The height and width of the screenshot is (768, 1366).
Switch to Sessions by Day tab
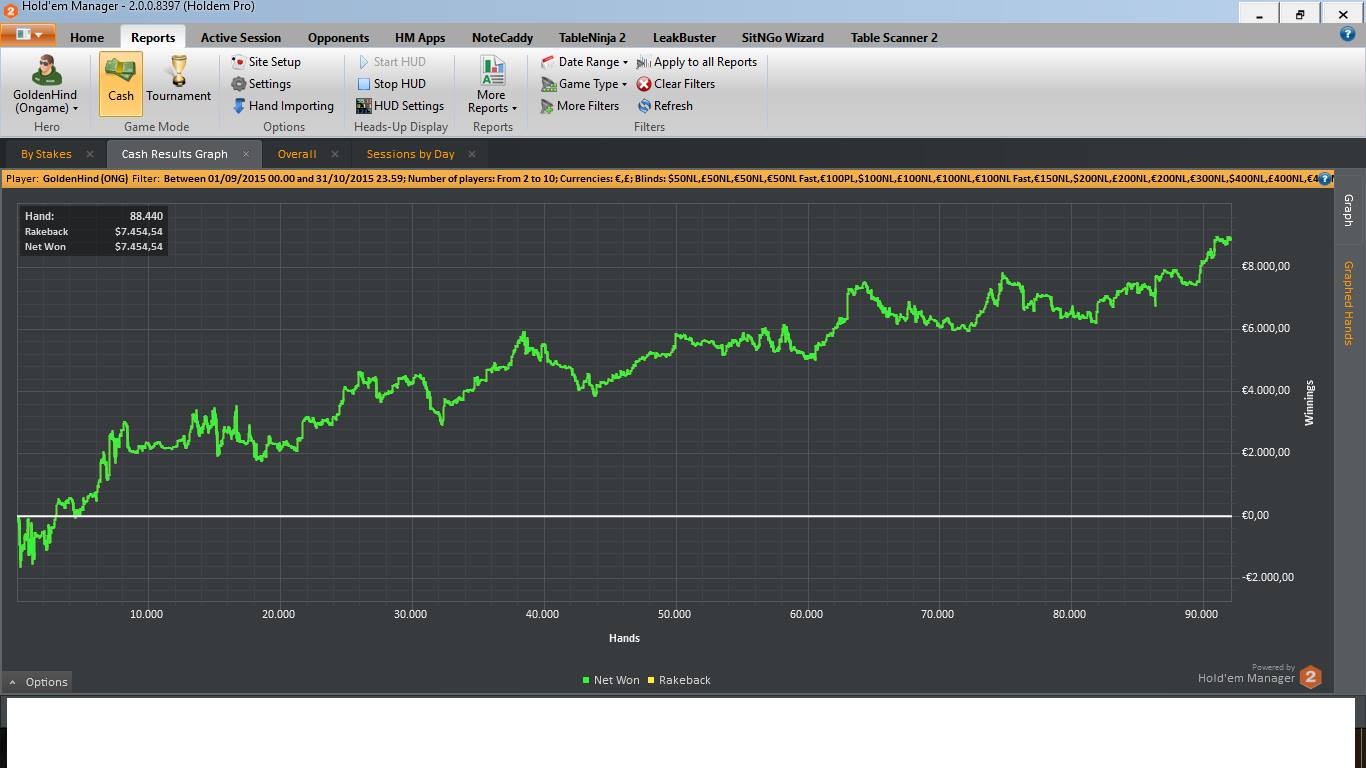pyautogui.click(x=410, y=154)
